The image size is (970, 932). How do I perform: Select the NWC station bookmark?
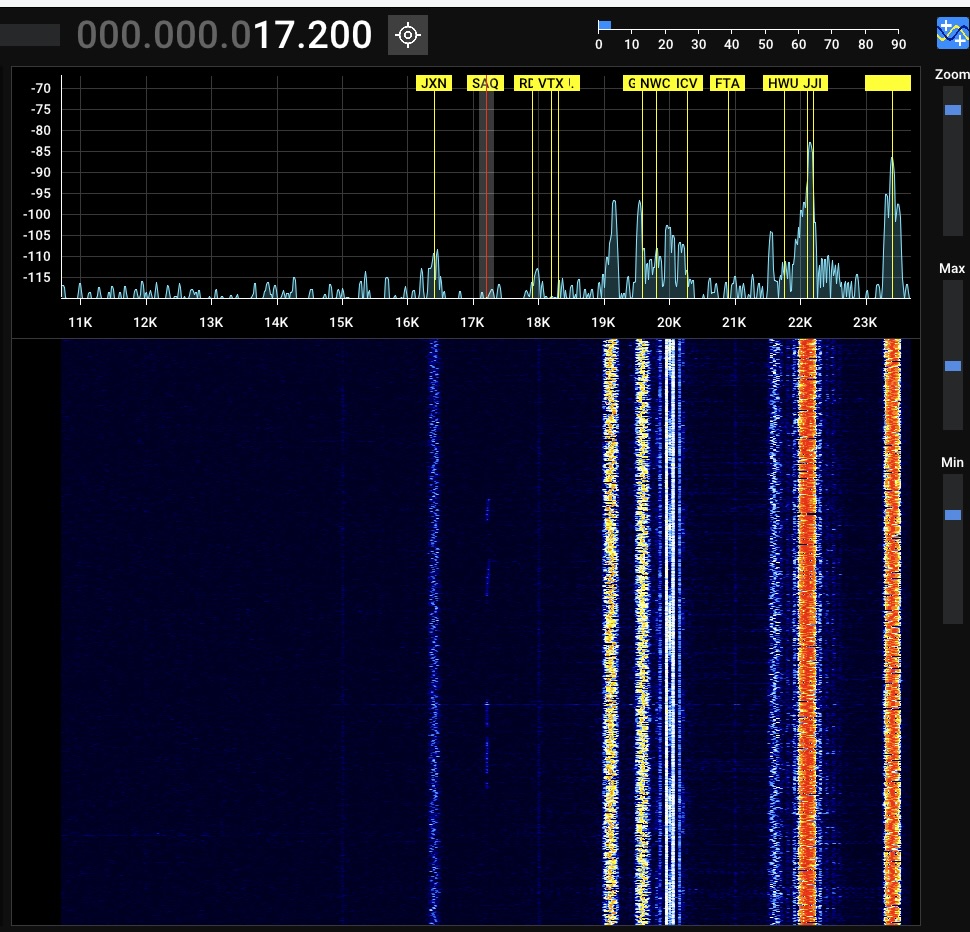pos(655,83)
